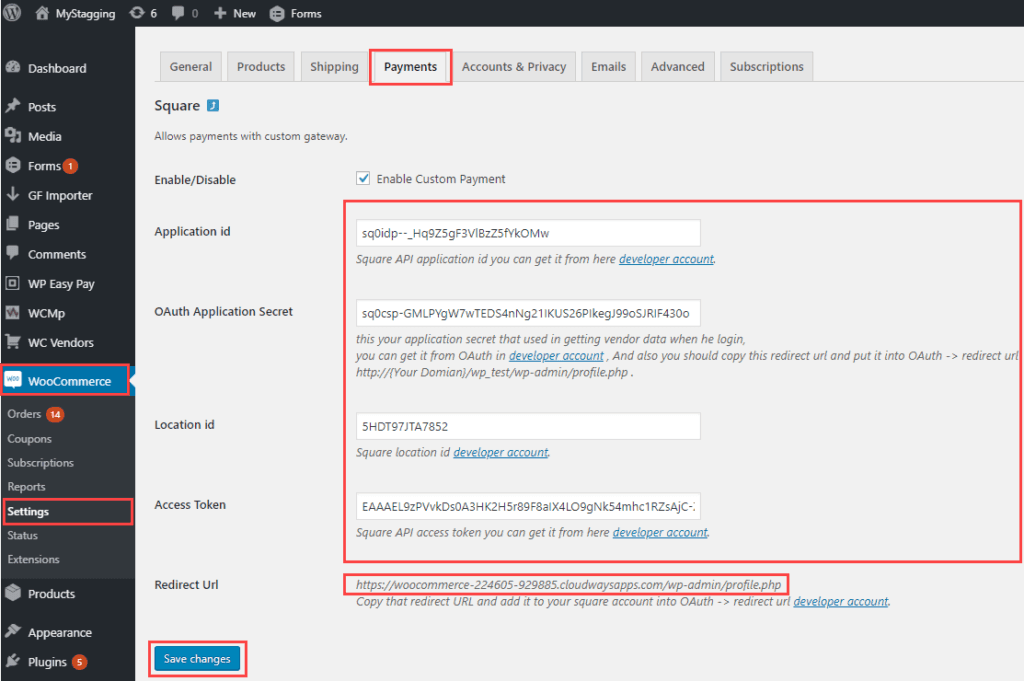Click the GF Importer arrow icon

click(12, 194)
